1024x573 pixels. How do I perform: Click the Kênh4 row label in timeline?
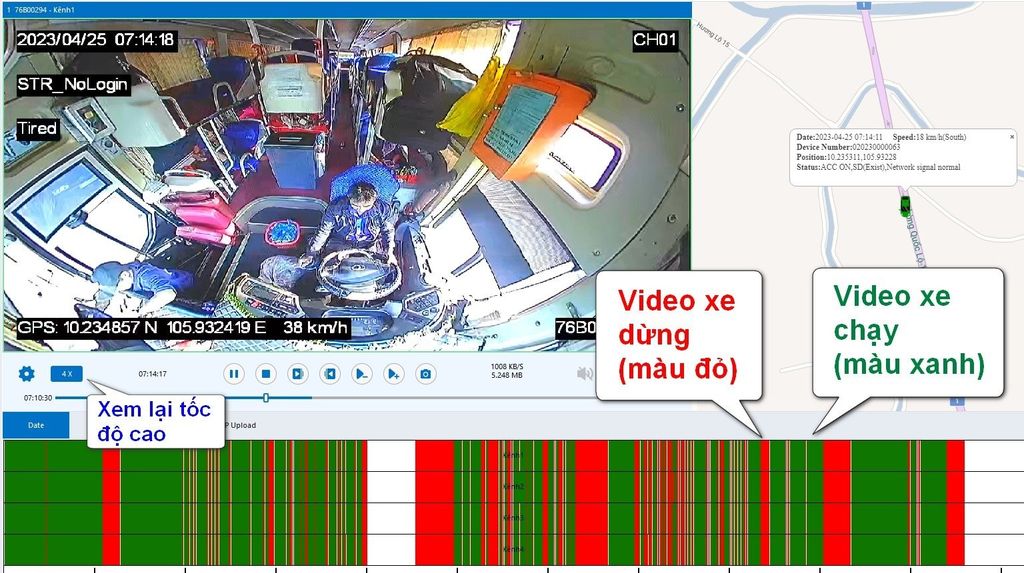[x=513, y=549]
